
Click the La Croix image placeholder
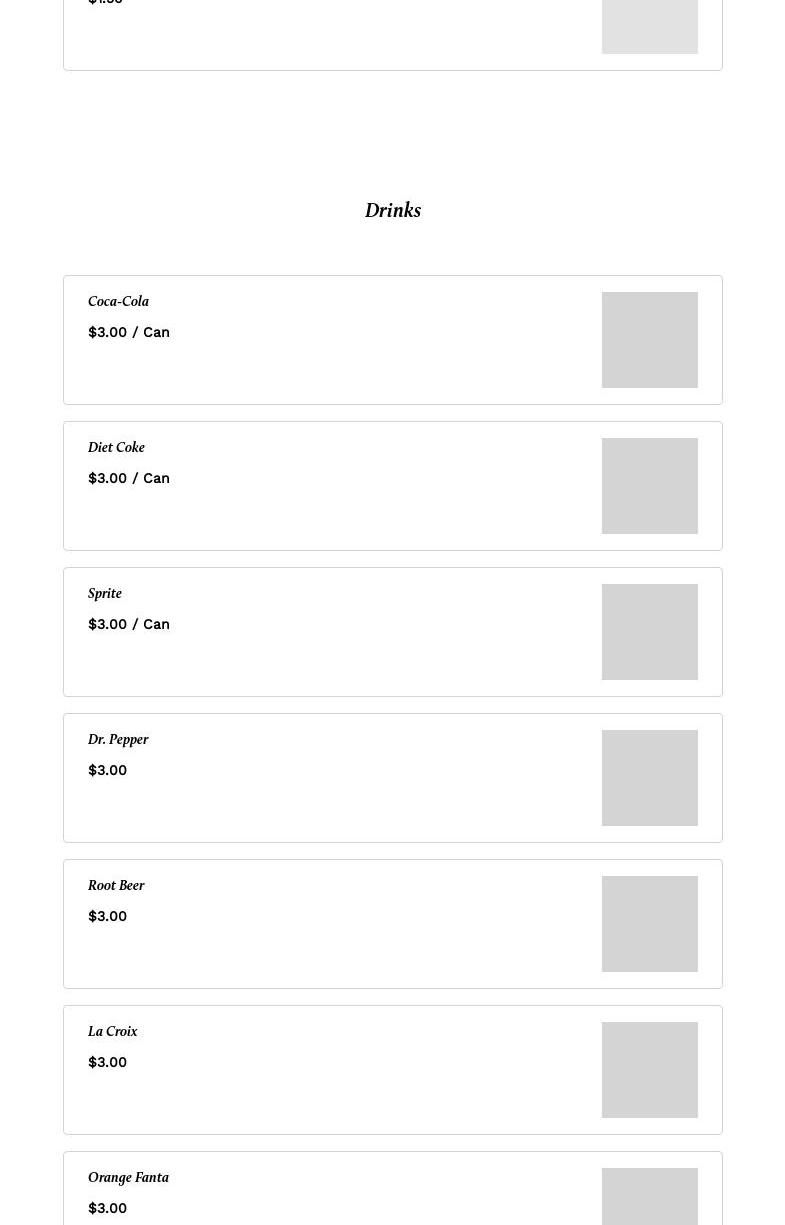pyautogui.click(x=649, y=1070)
